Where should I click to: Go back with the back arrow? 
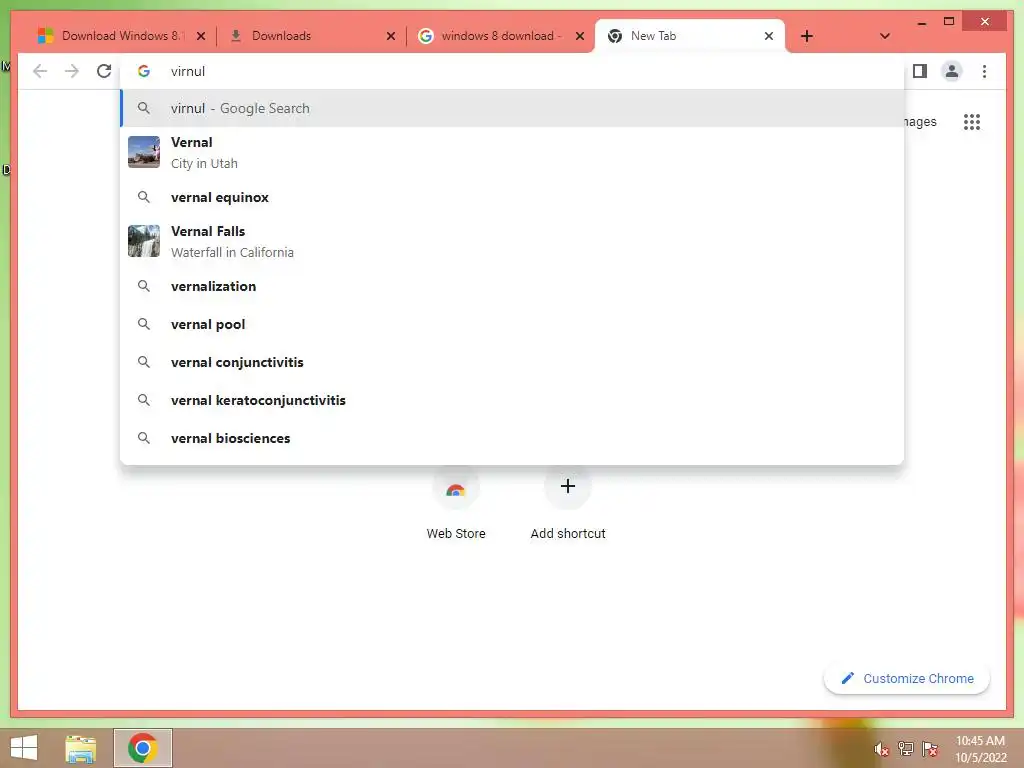point(40,71)
